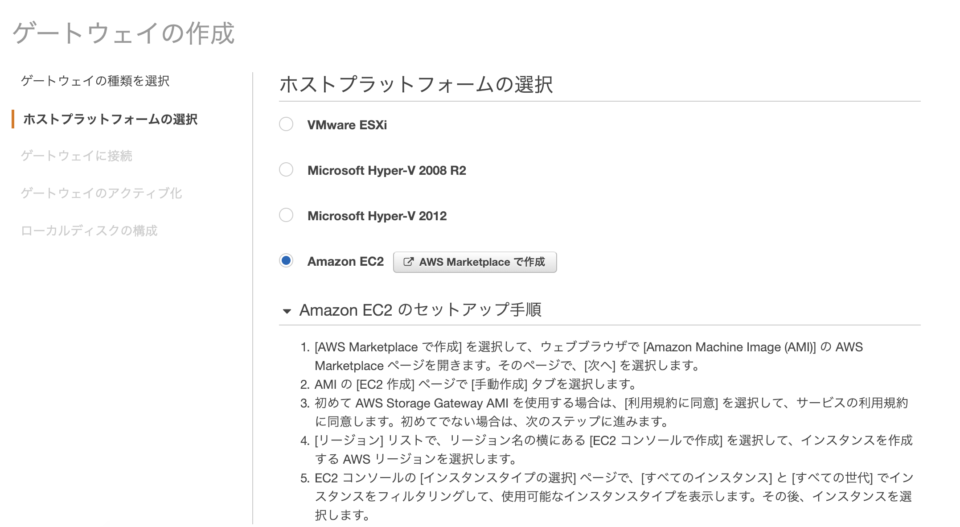The height and width of the screenshot is (527, 960).
Task: Select the VMware ESXi radio button
Action: (286, 124)
